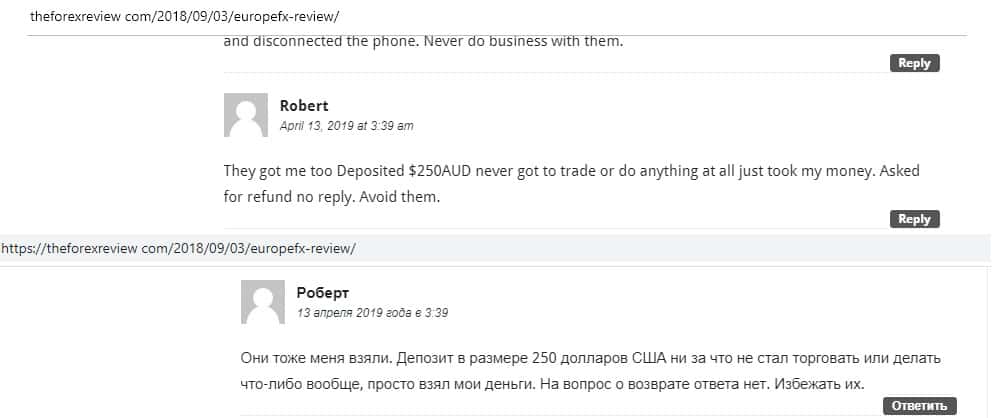The height and width of the screenshot is (418, 995).
Task: Click the Ответить button
Action: (x=919, y=406)
